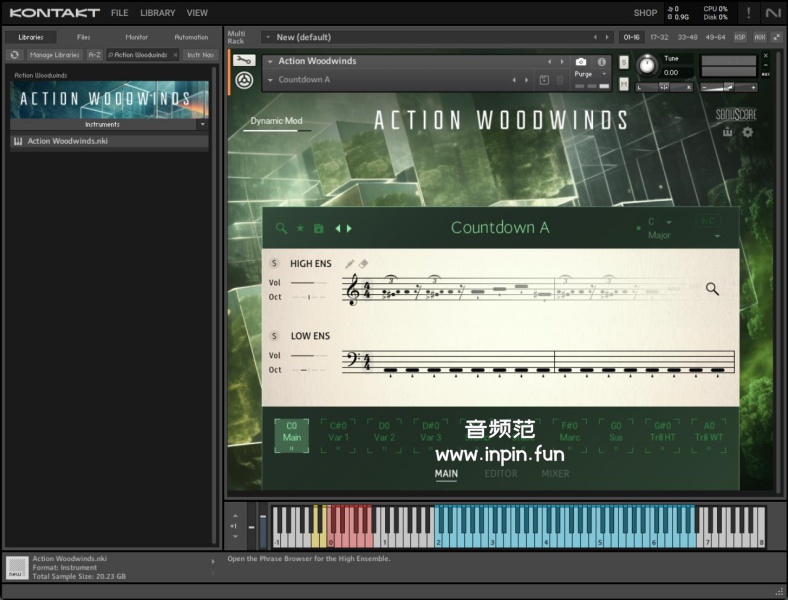Toggle solo on the LOW ENS track
The width and height of the screenshot is (788, 600).
click(x=274, y=336)
